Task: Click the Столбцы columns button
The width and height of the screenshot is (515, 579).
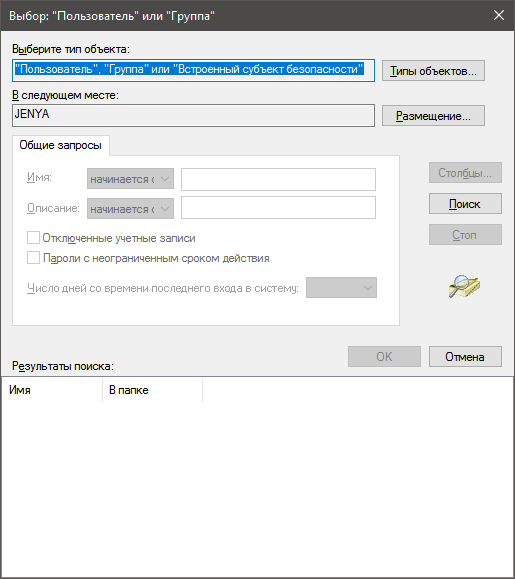Action: click(465, 172)
